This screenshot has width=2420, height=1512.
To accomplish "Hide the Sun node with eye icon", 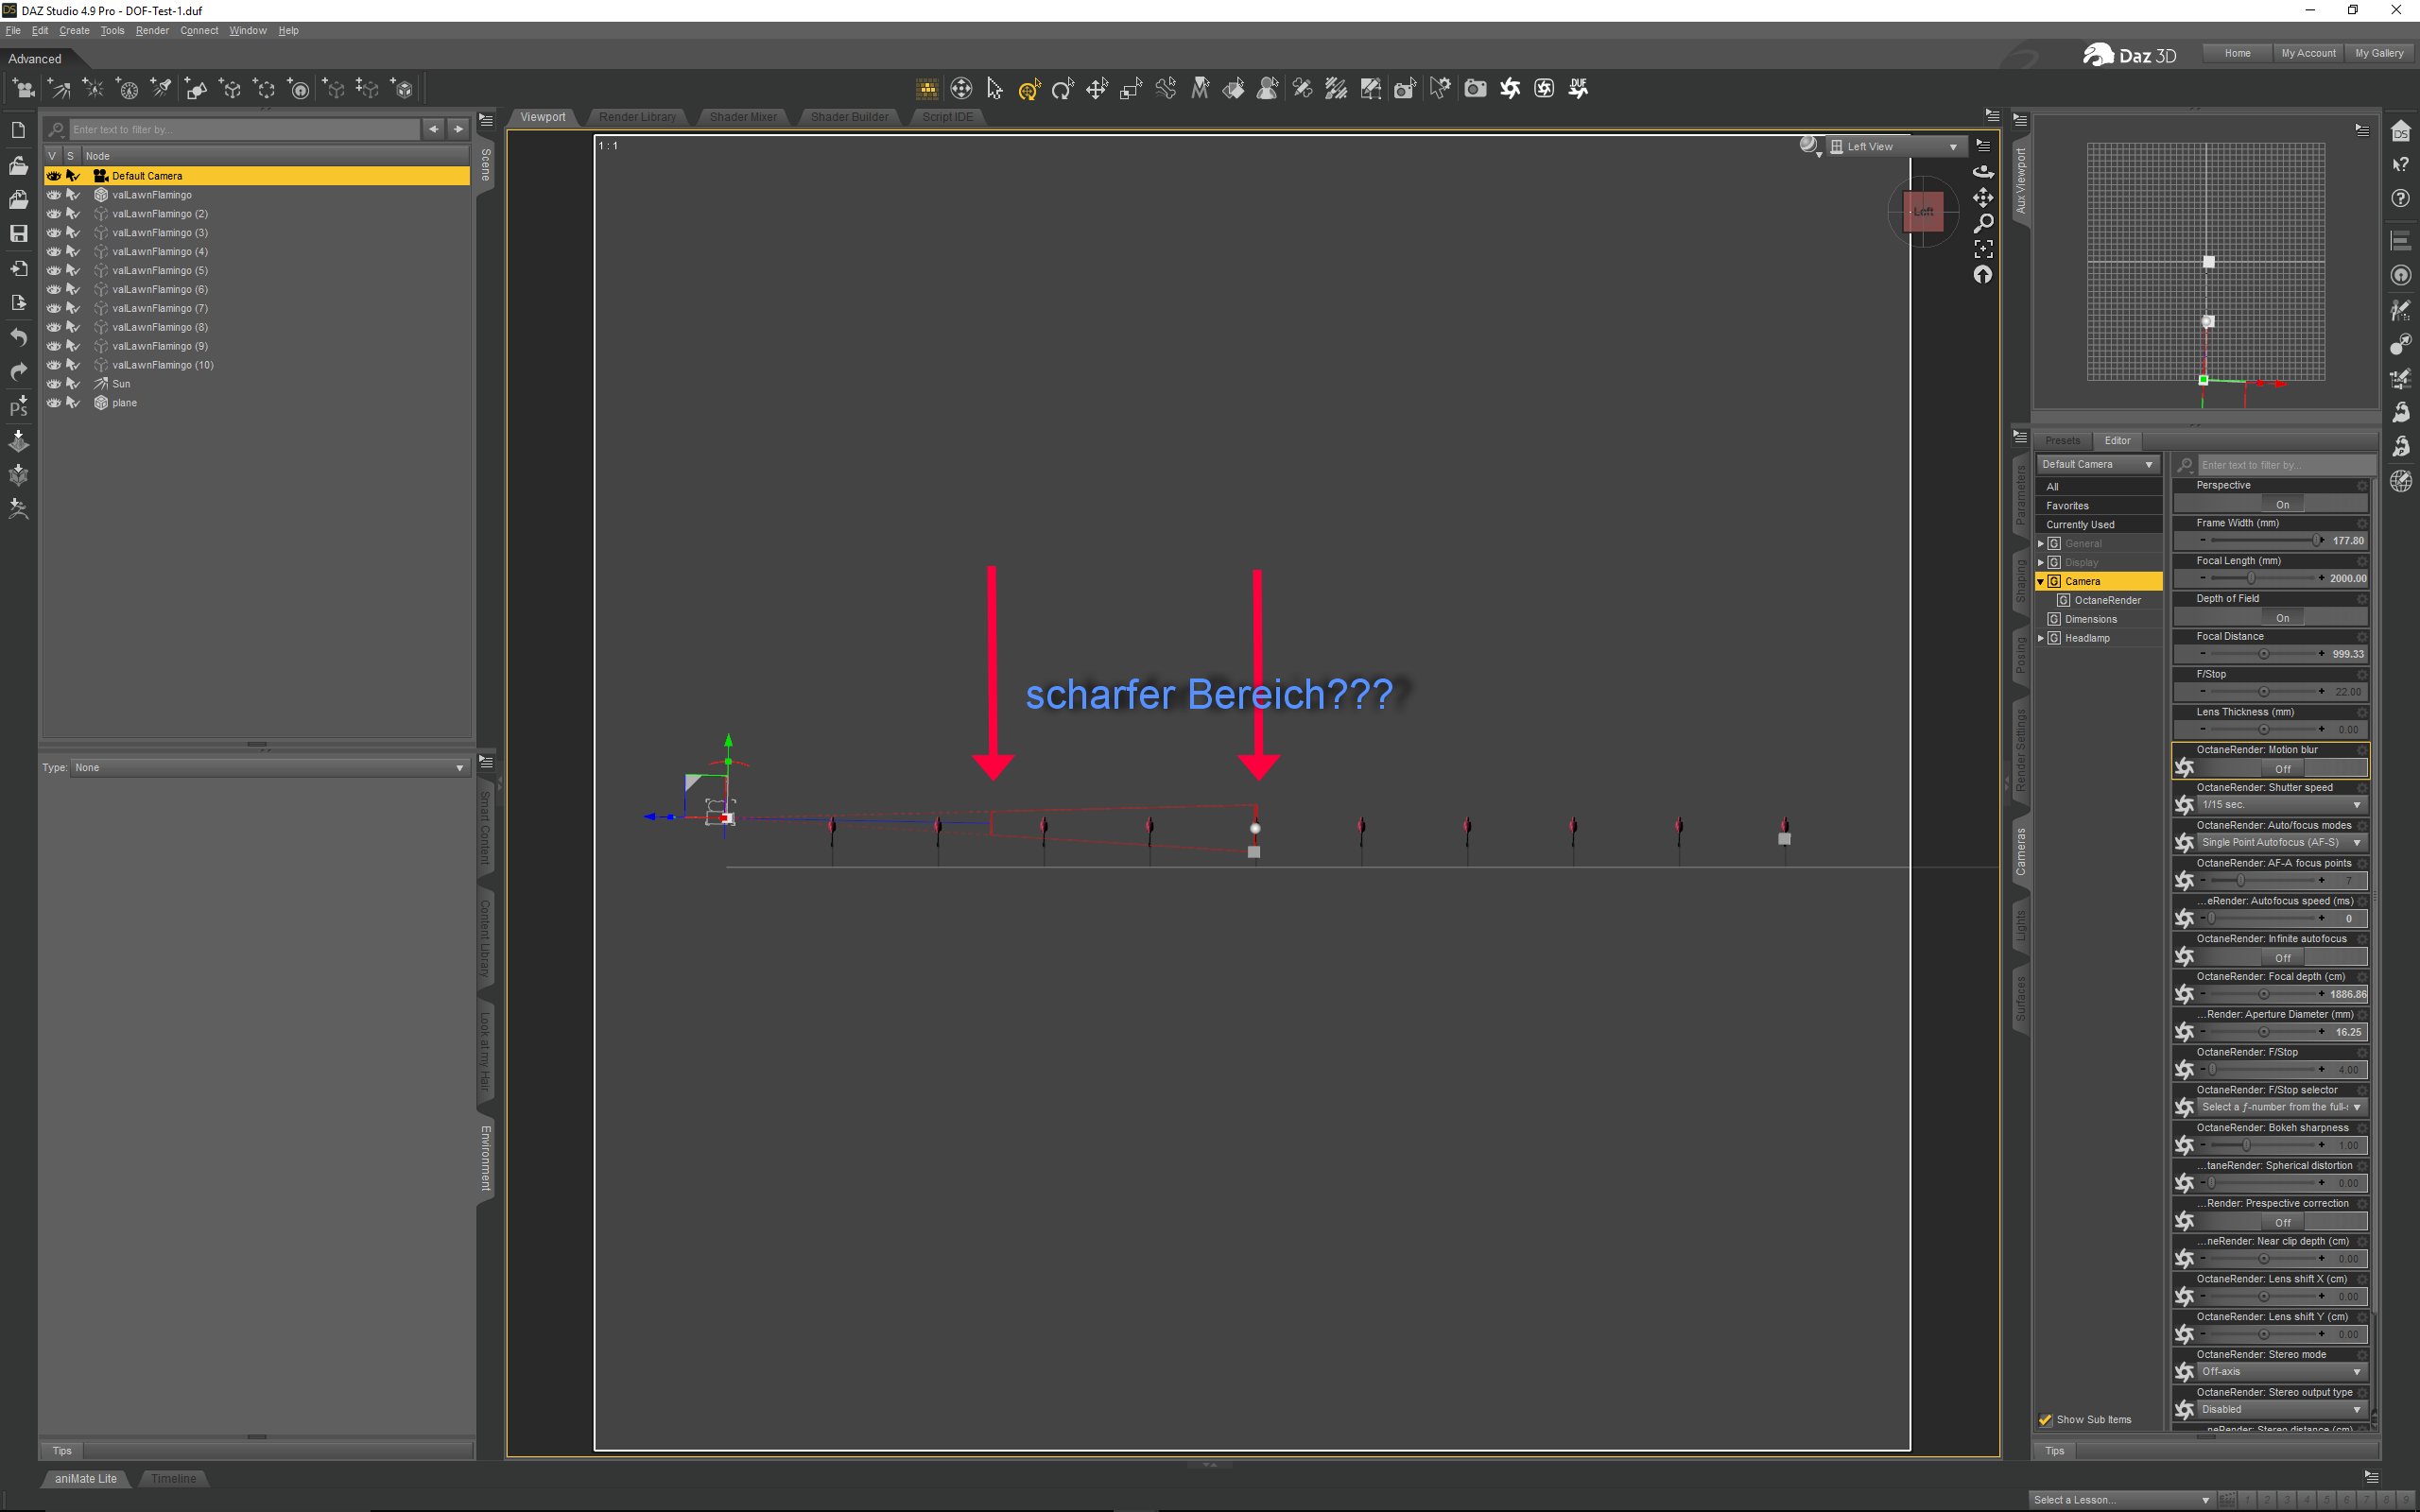I will [53, 384].
